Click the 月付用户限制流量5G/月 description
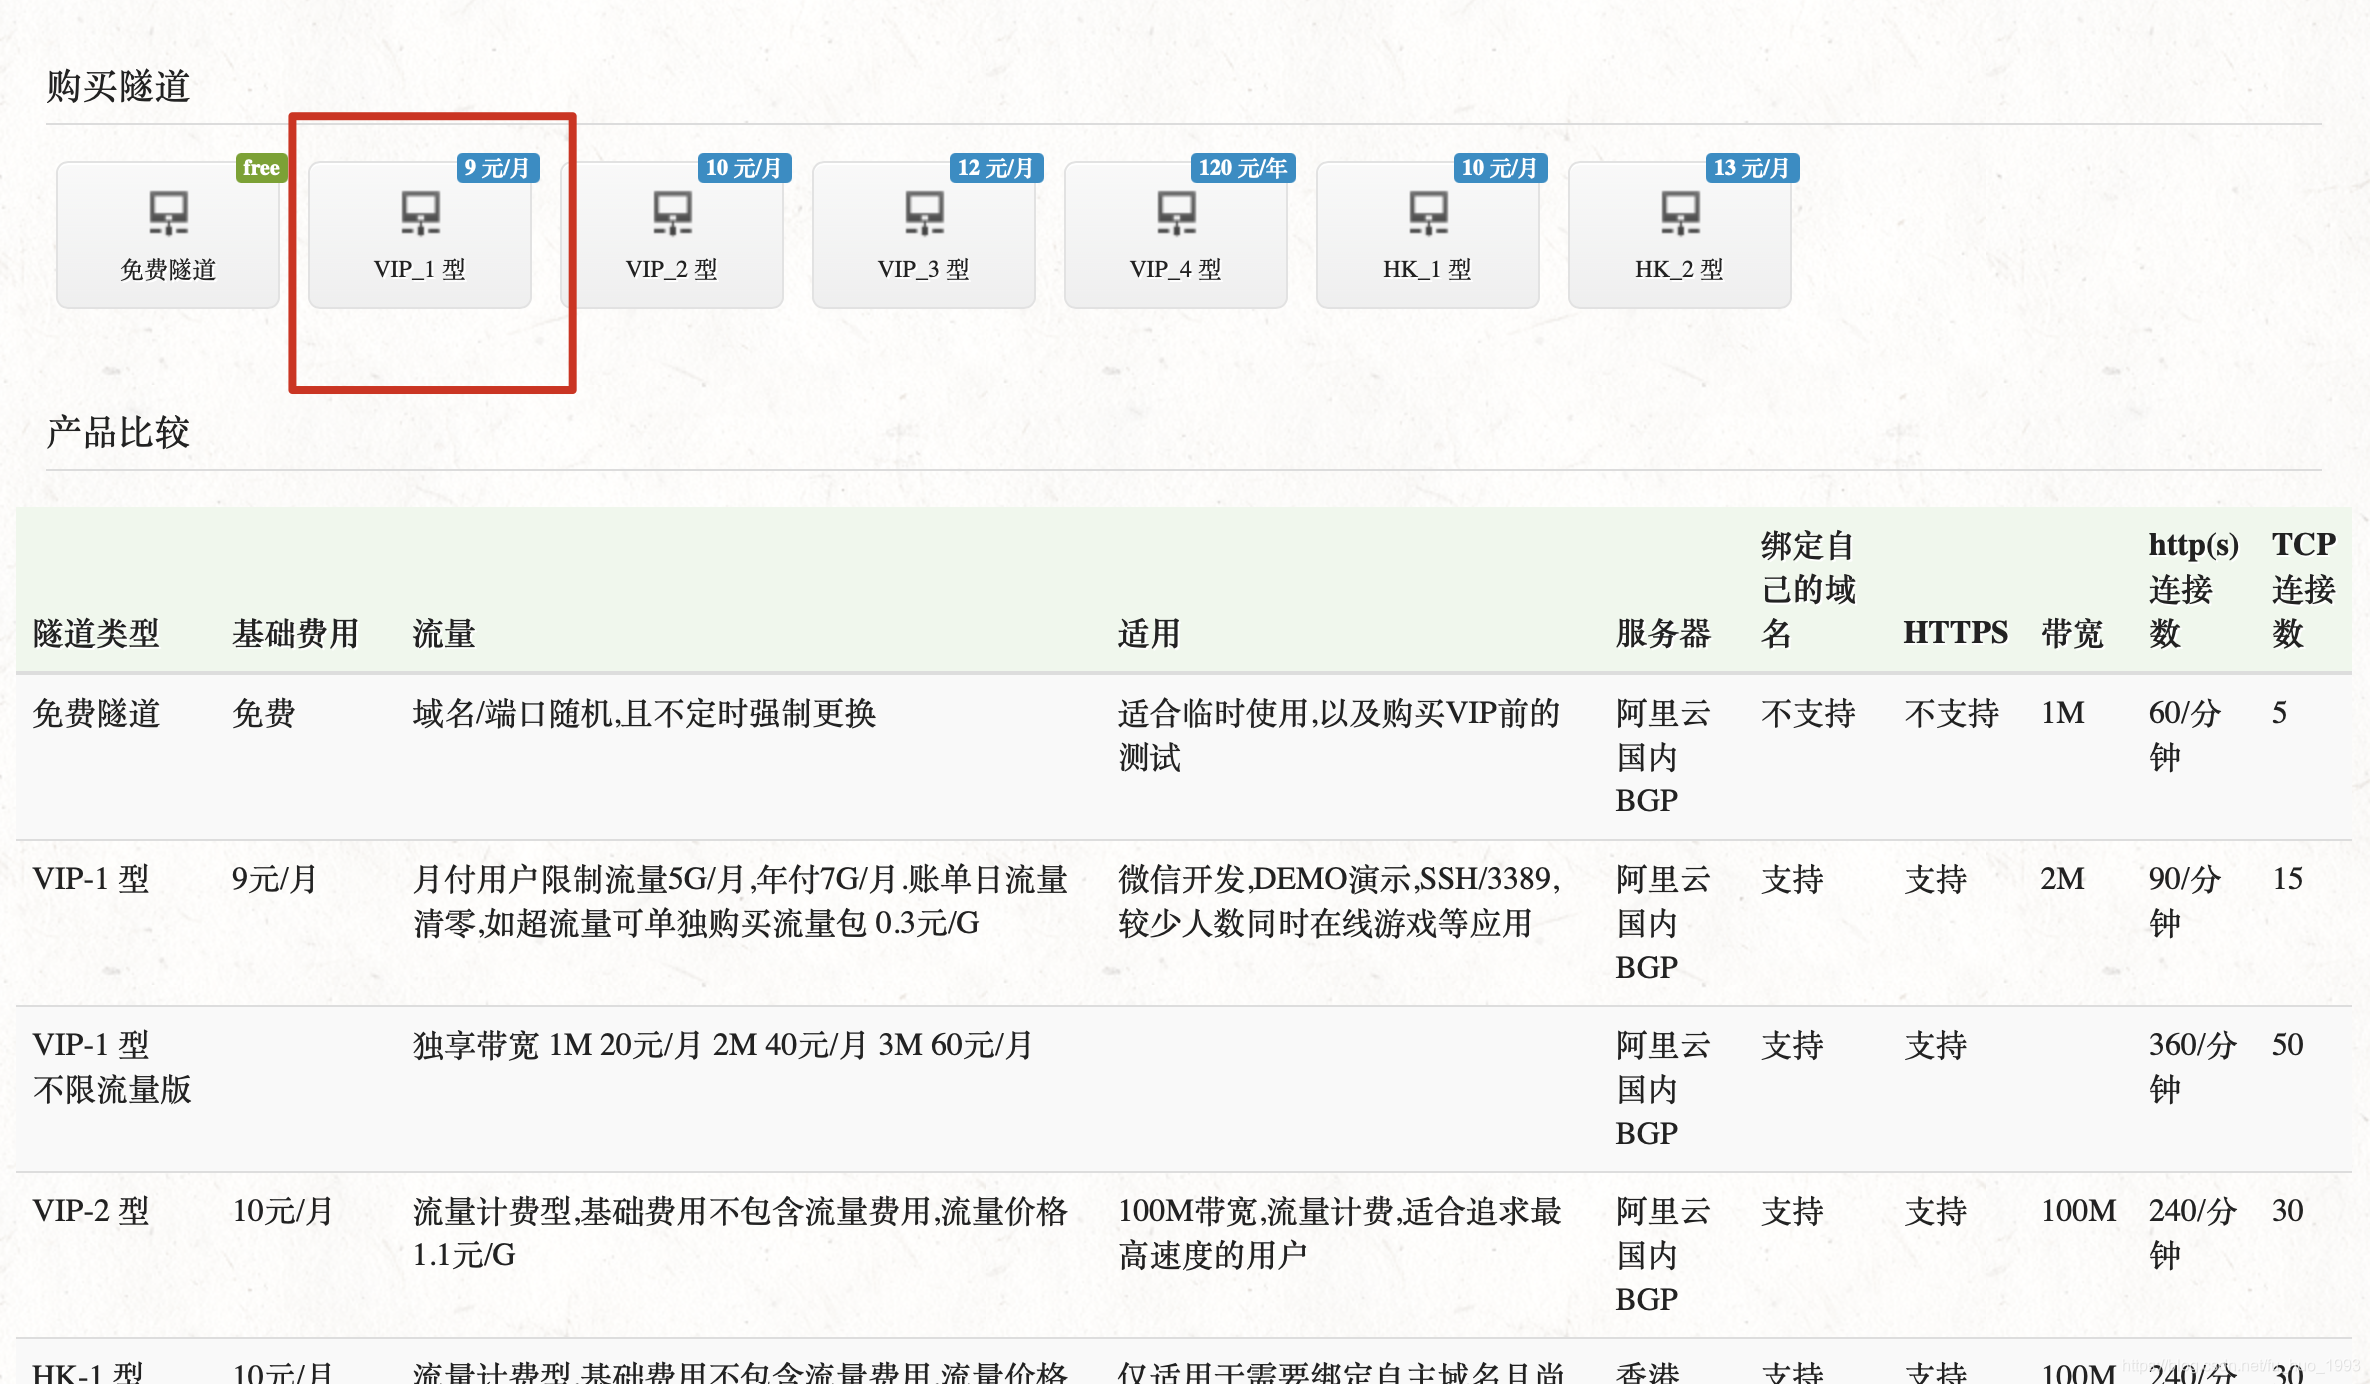The height and width of the screenshot is (1384, 2370). 740,901
